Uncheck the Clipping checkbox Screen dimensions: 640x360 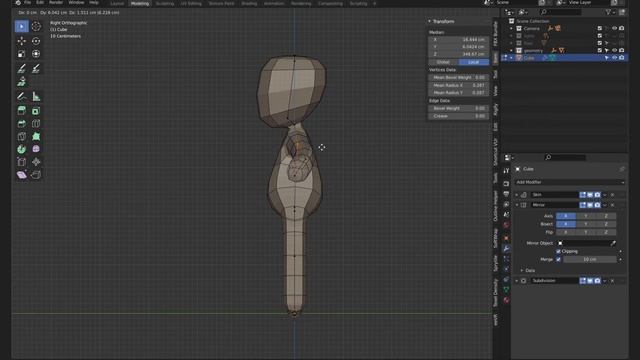558,251
